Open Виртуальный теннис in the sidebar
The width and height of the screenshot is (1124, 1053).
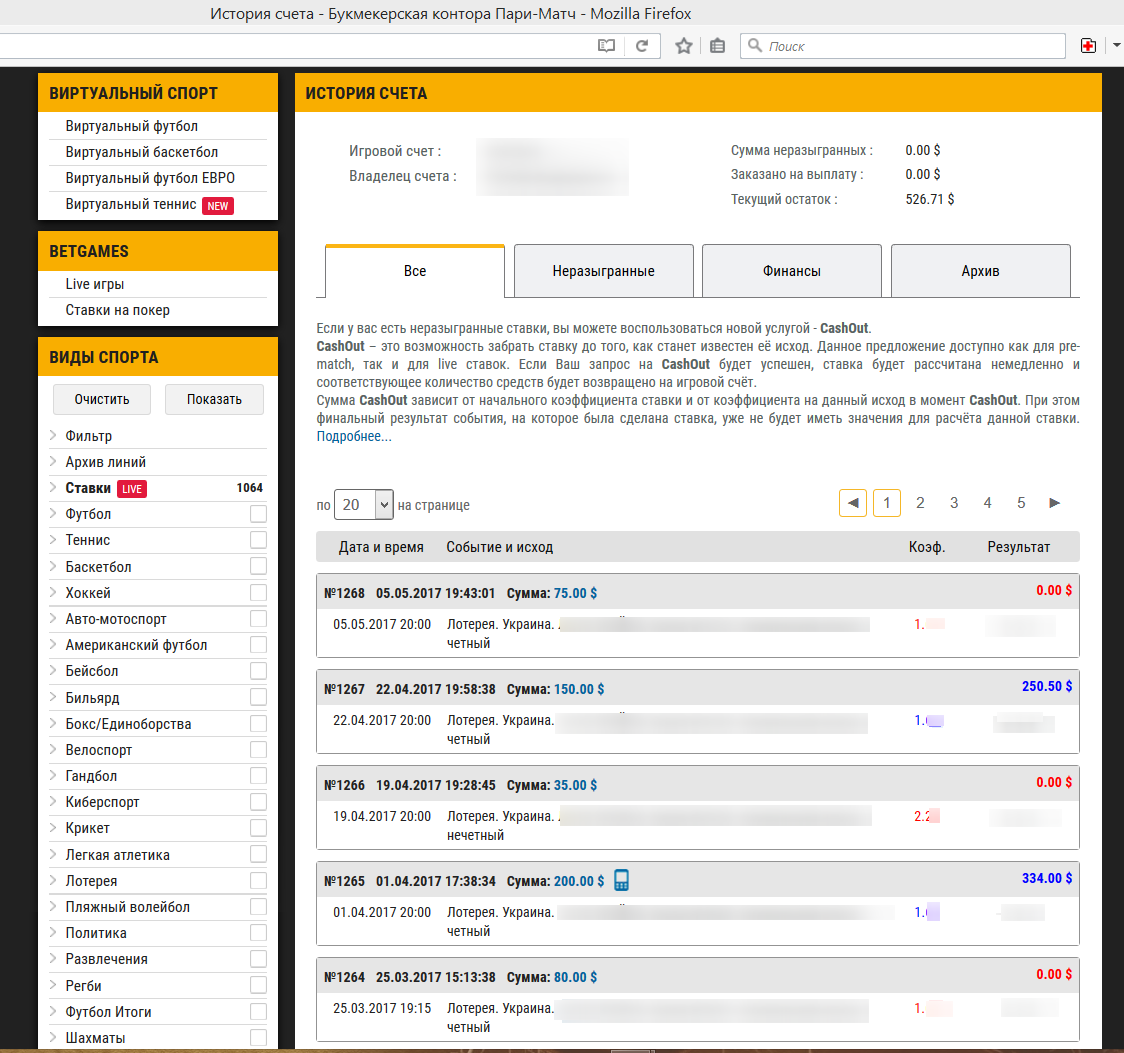click(x=131, y=205)
